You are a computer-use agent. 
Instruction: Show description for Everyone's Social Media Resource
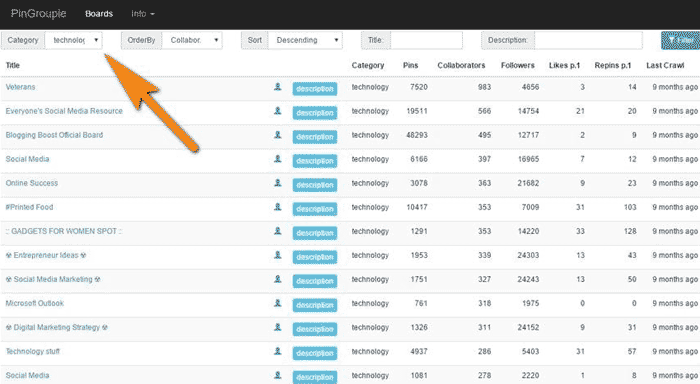[315, 113]
